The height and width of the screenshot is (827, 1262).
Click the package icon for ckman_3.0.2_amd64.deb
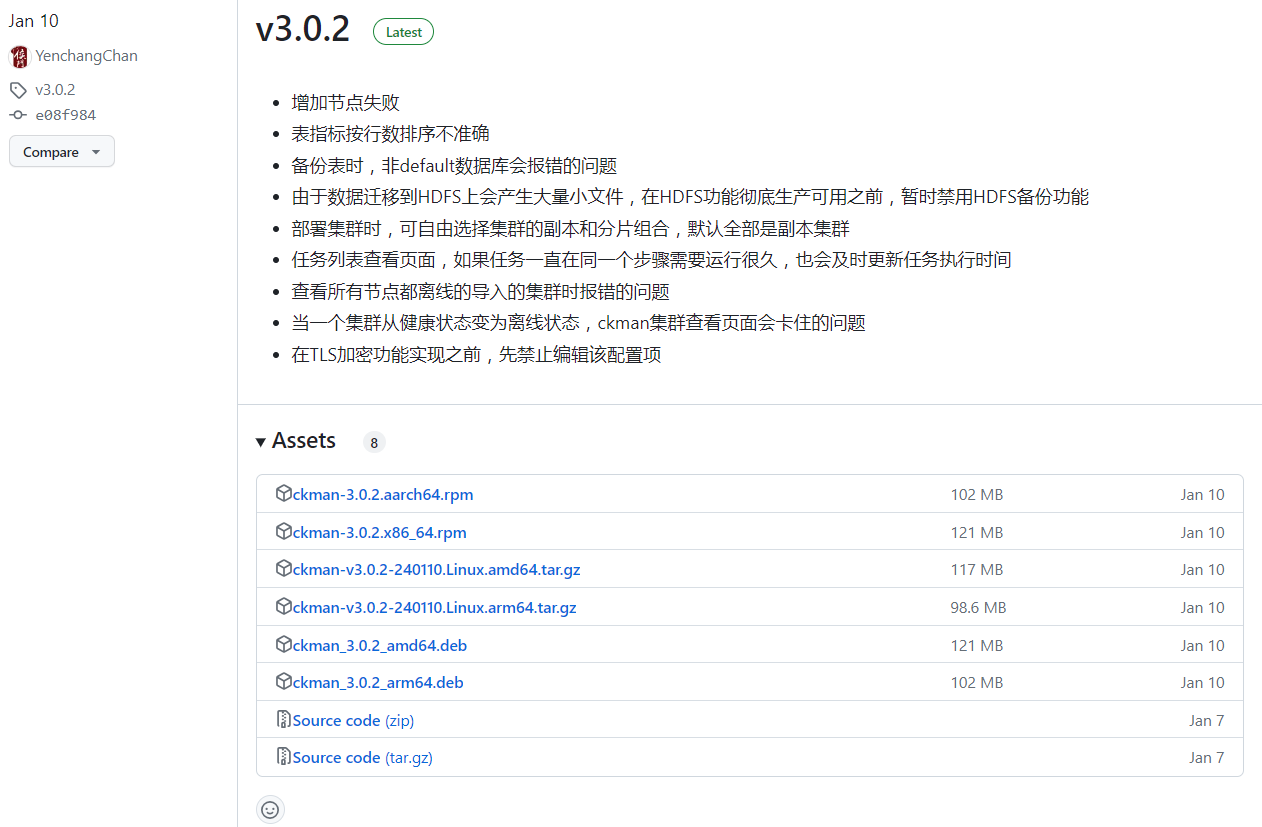click(x=283, y=645)
